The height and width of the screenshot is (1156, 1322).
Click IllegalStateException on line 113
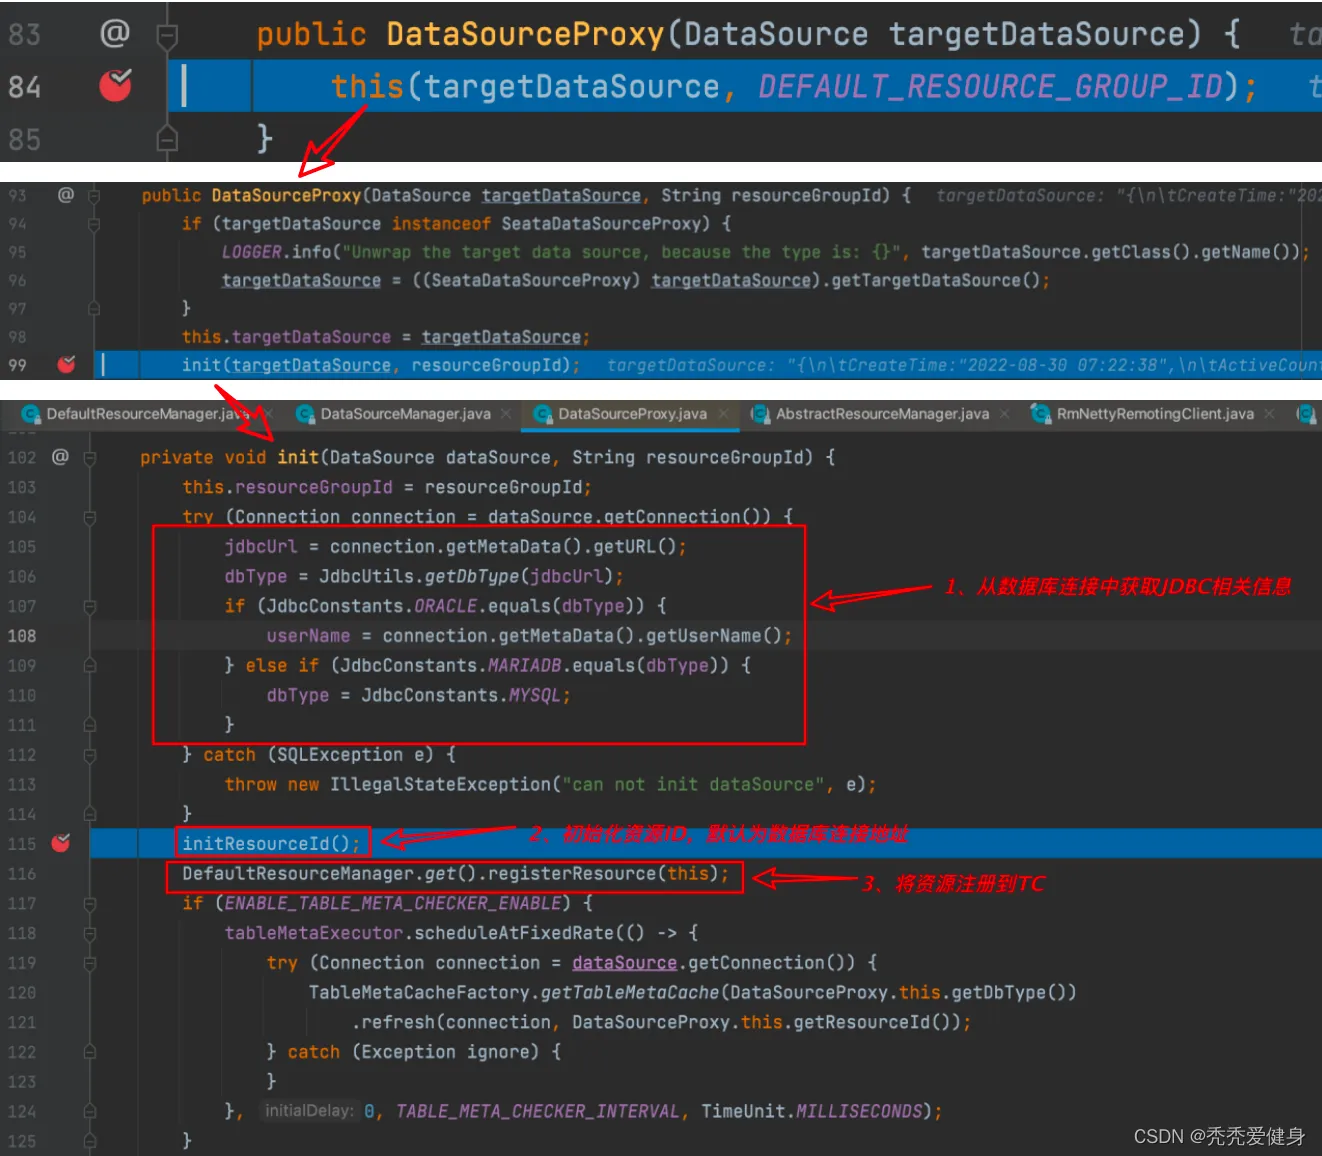coord(440,785)
